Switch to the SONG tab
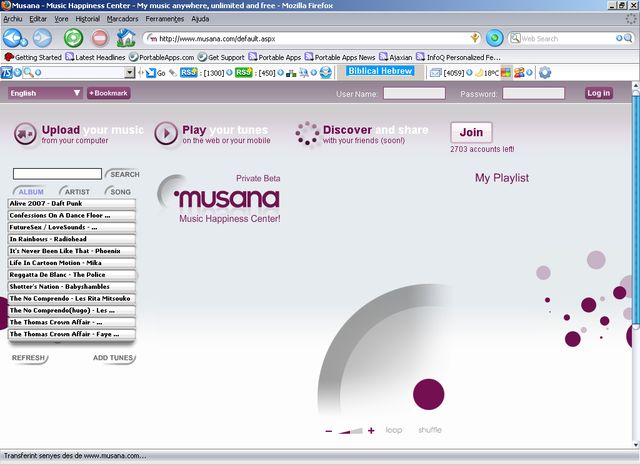 119,191
